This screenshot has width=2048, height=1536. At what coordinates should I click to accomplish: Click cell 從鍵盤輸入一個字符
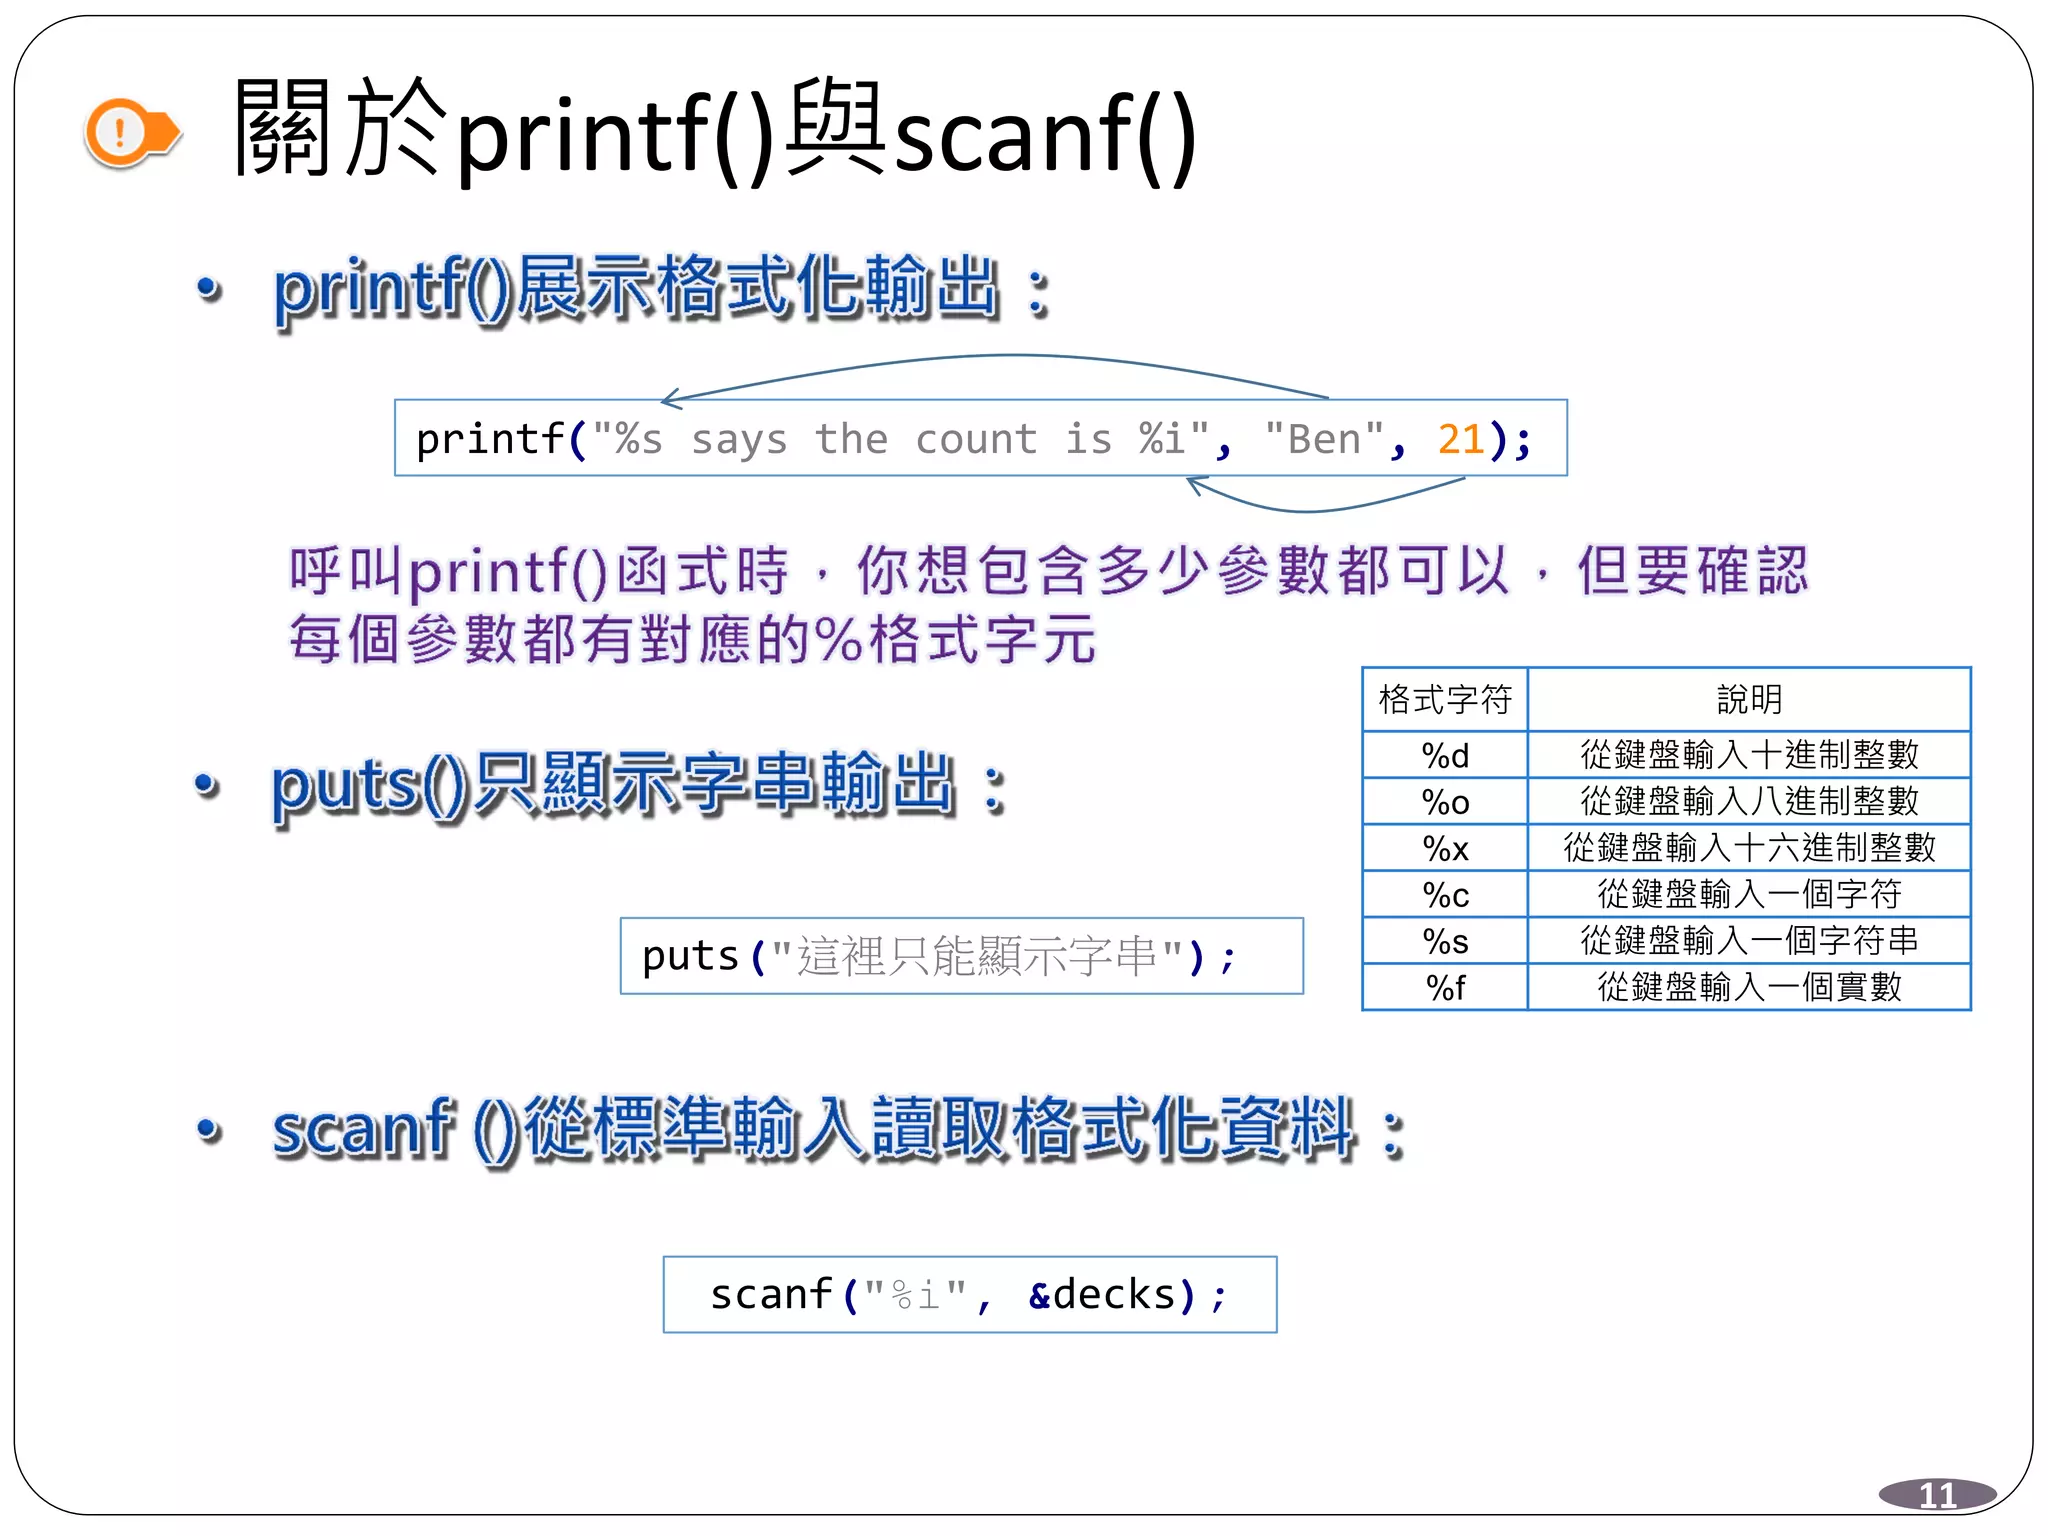click(1749, 894)
